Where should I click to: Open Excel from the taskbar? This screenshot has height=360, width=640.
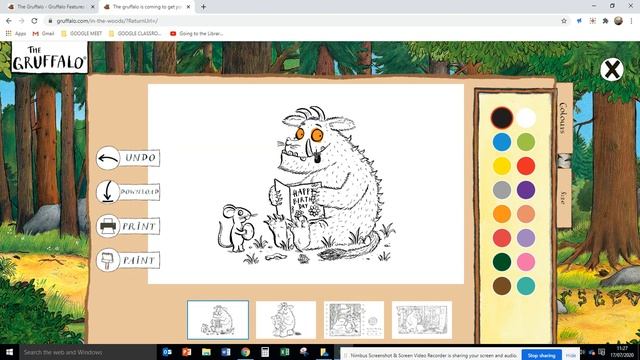[284, 352]
